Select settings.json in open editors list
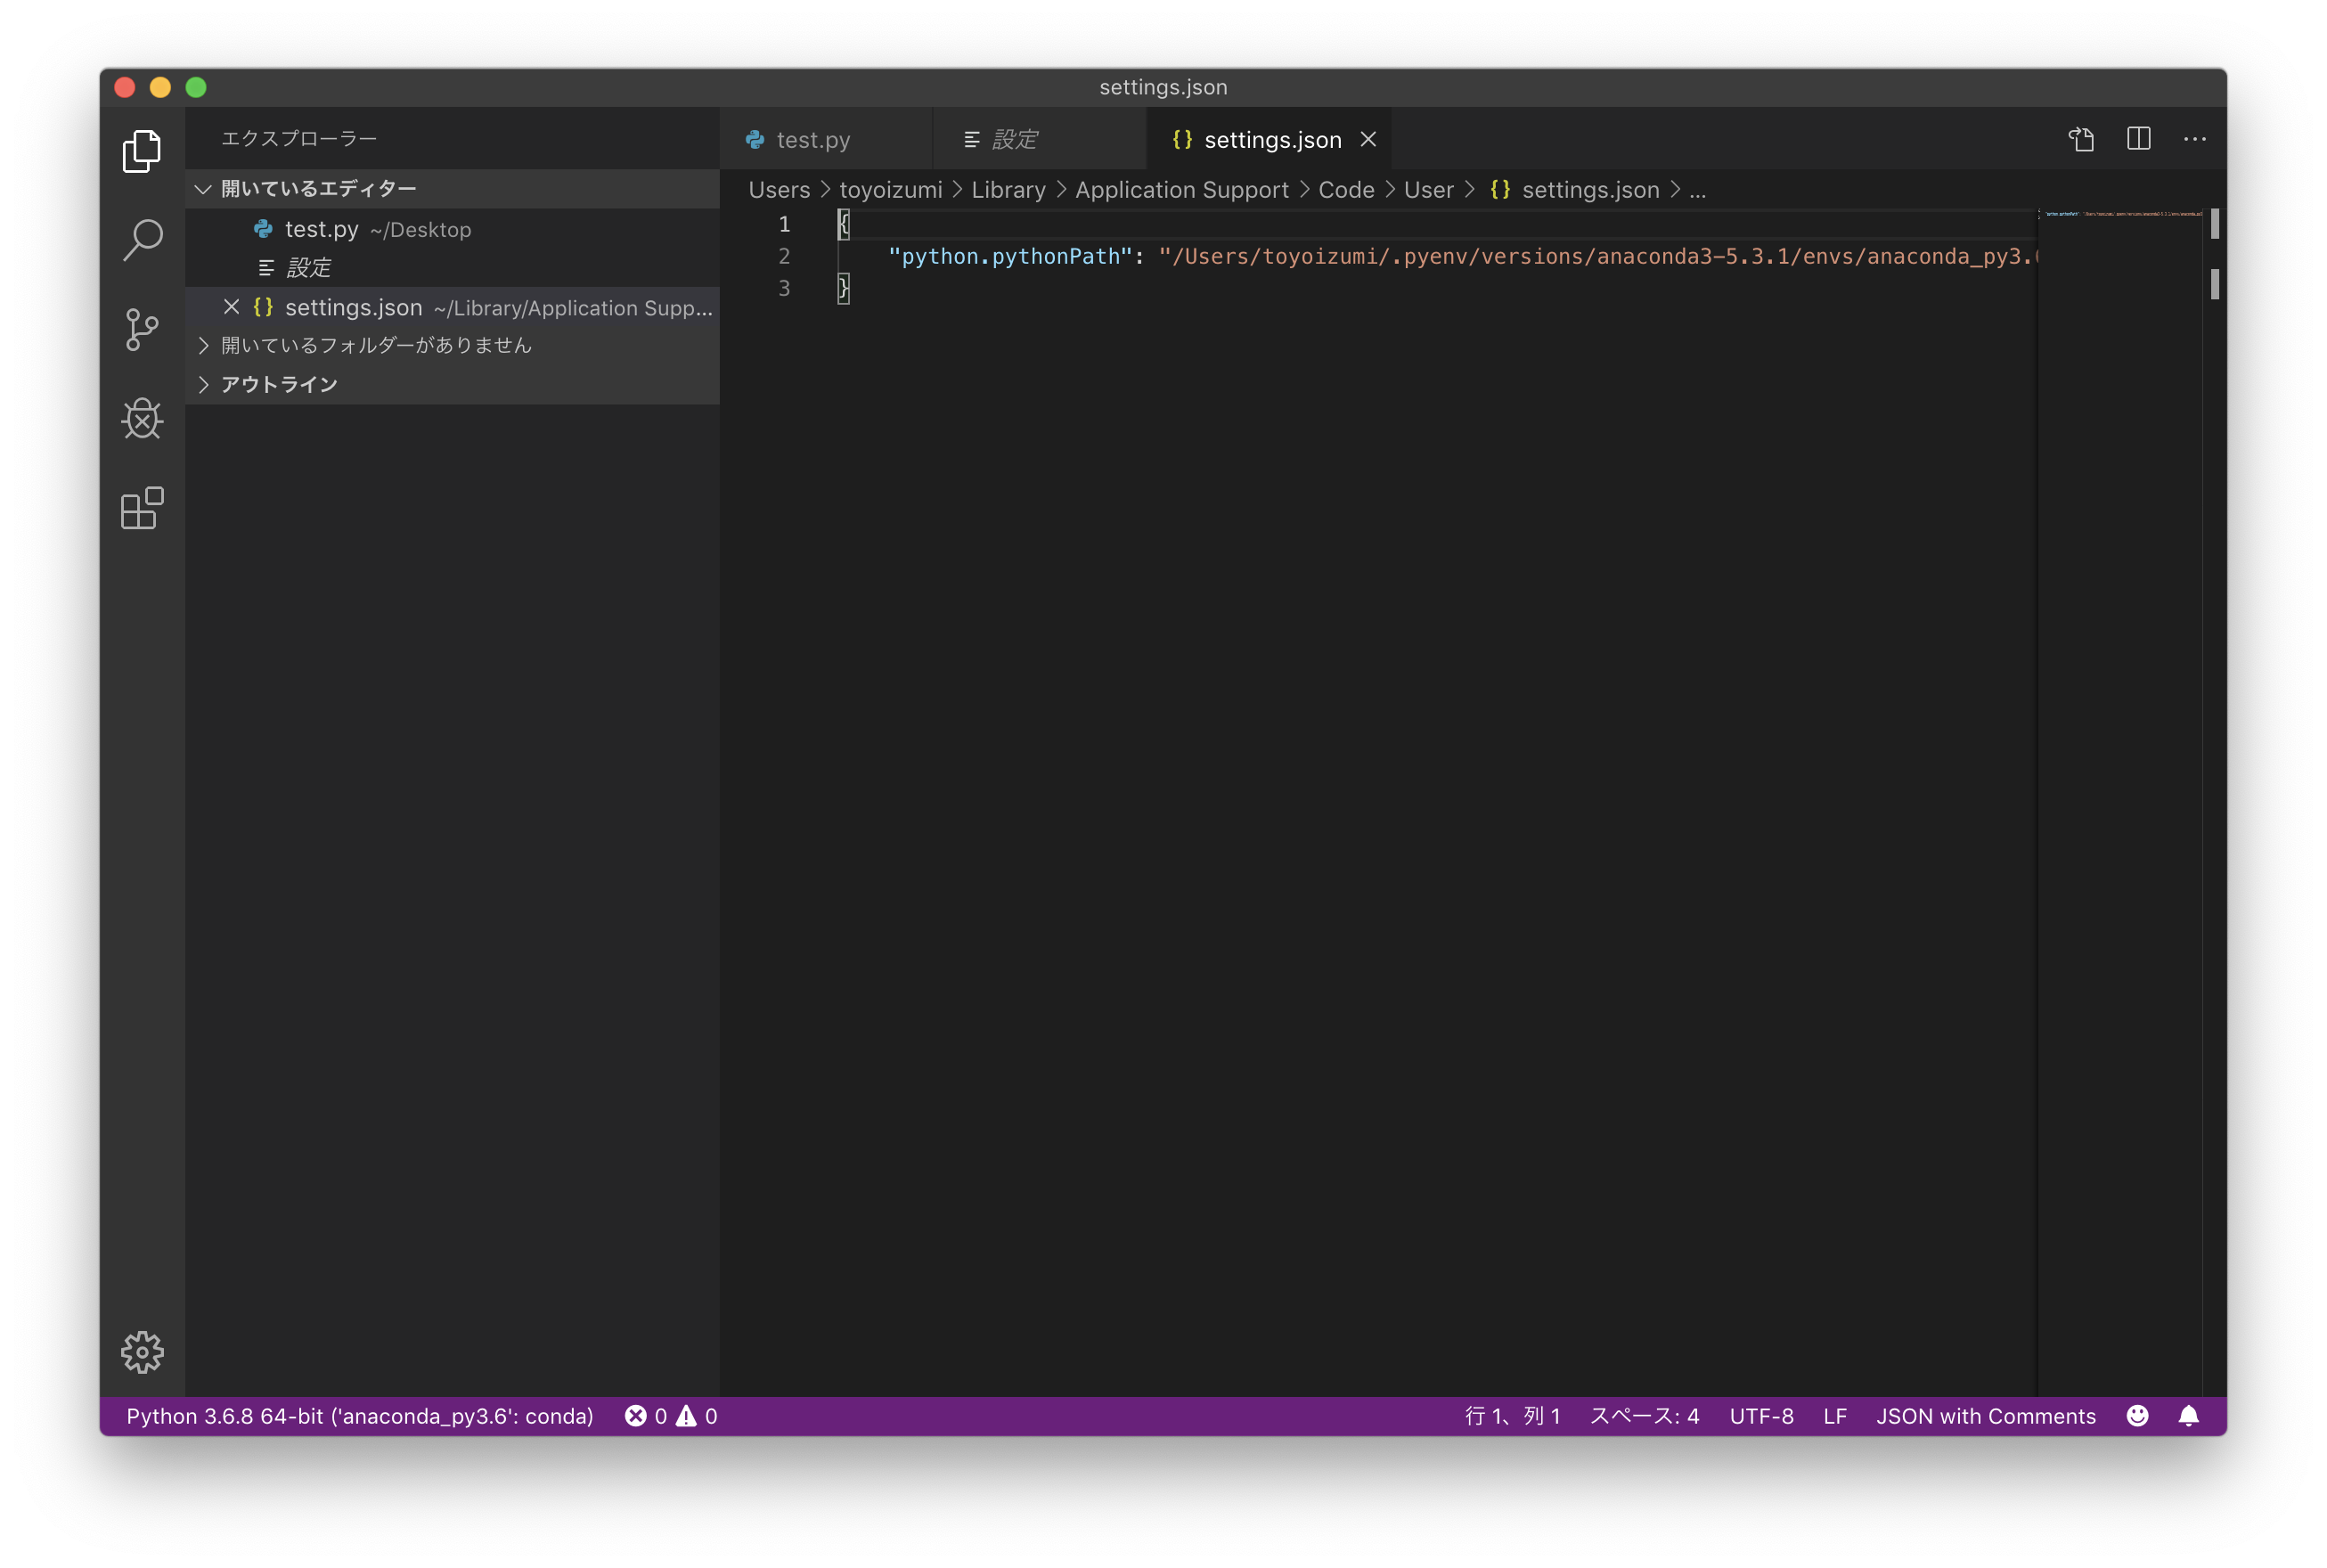 tap(452, 307)
